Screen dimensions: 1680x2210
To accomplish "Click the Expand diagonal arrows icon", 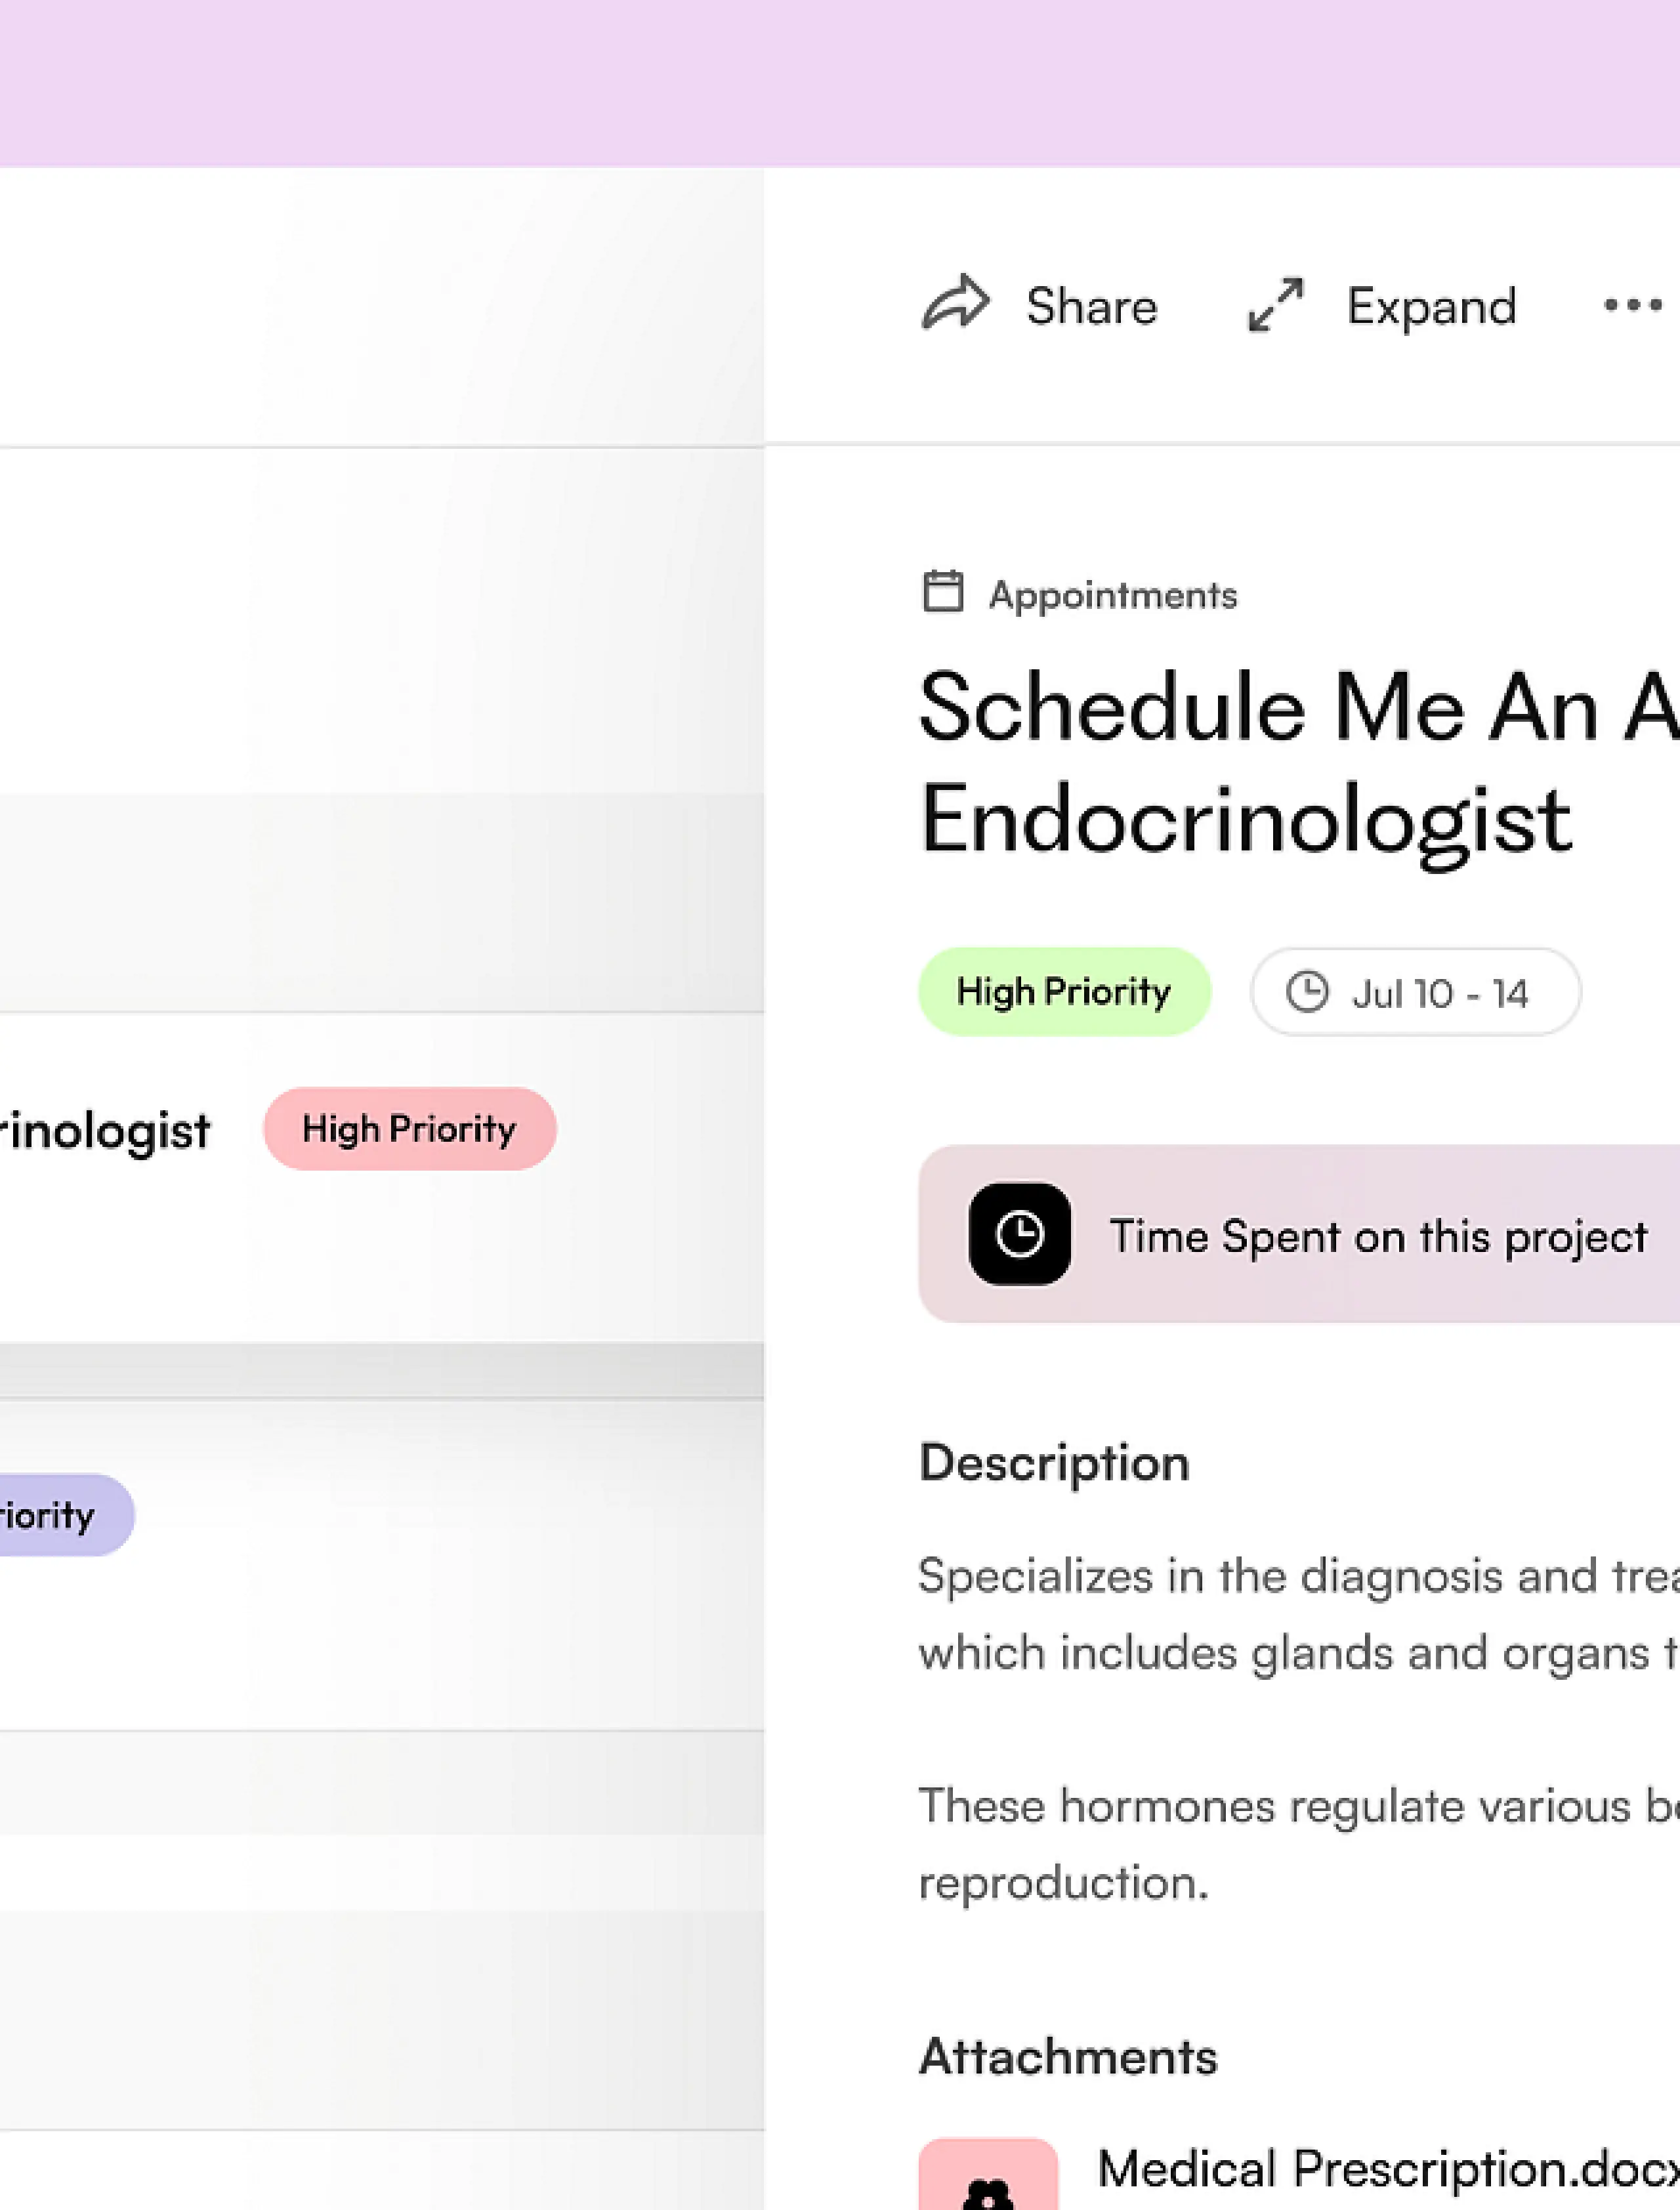I will coord(1275,304).
